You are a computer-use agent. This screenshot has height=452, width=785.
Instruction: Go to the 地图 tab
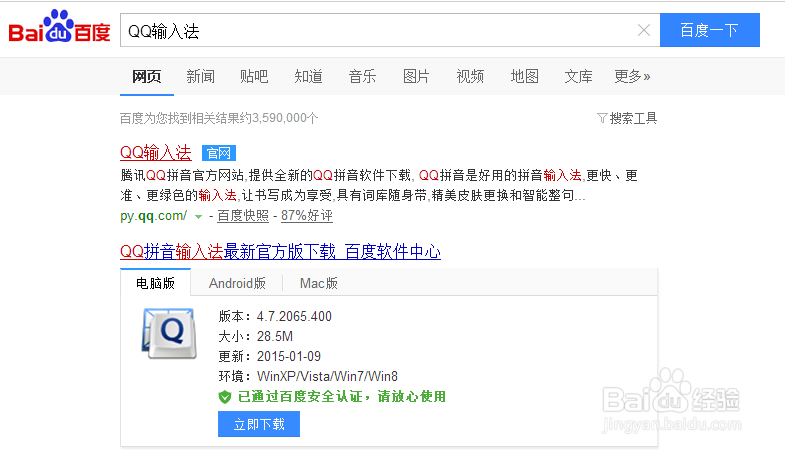(x=524, y=77)
